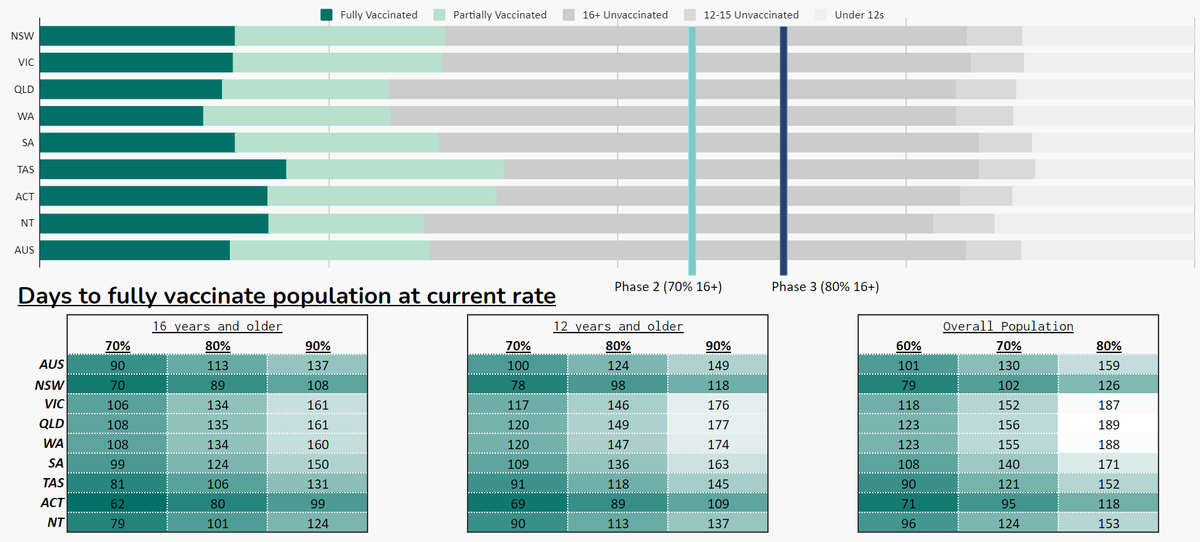The width and height of the screenshot is (1200, 542).
Task: Click the navy Phase 3 vertical marker line
Action: pyautogui.click(x=783, y=150)
